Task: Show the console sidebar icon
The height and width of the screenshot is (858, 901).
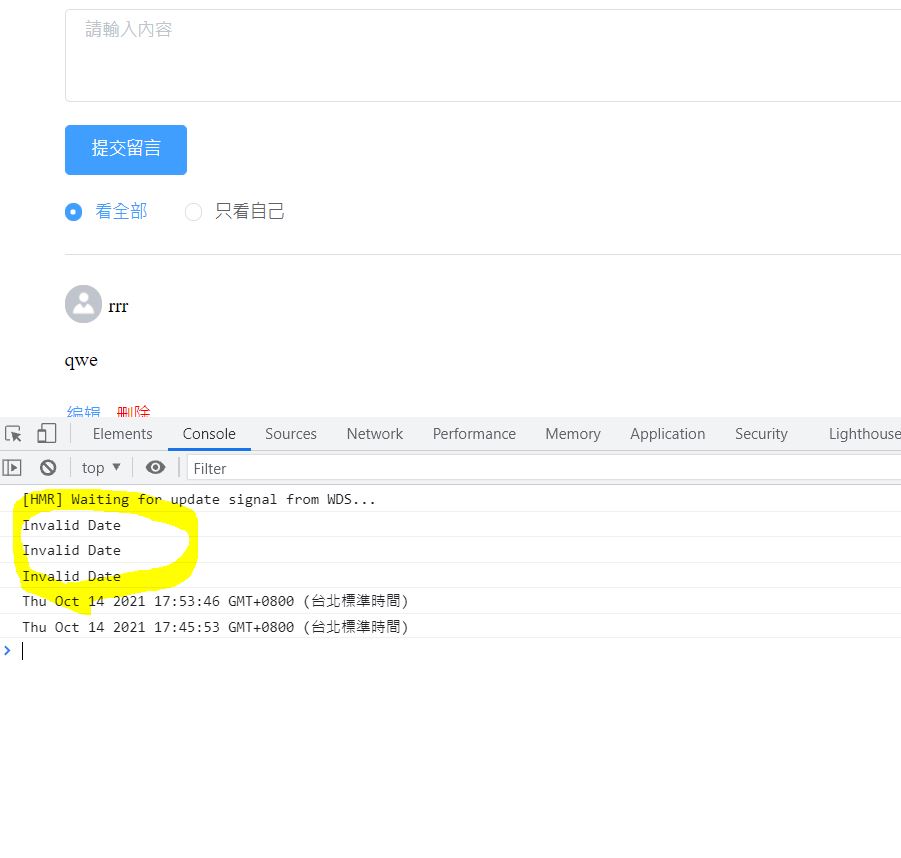Action: point(12,468)
